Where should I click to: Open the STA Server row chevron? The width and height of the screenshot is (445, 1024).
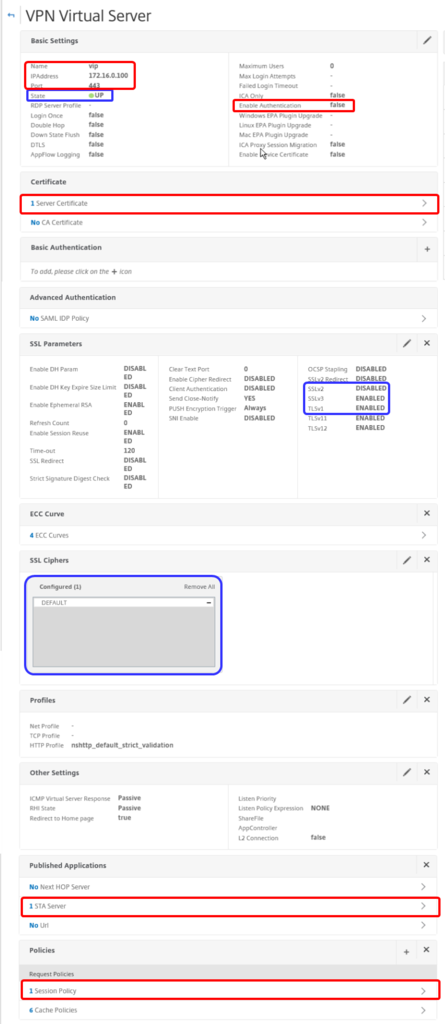coord(424,906)
